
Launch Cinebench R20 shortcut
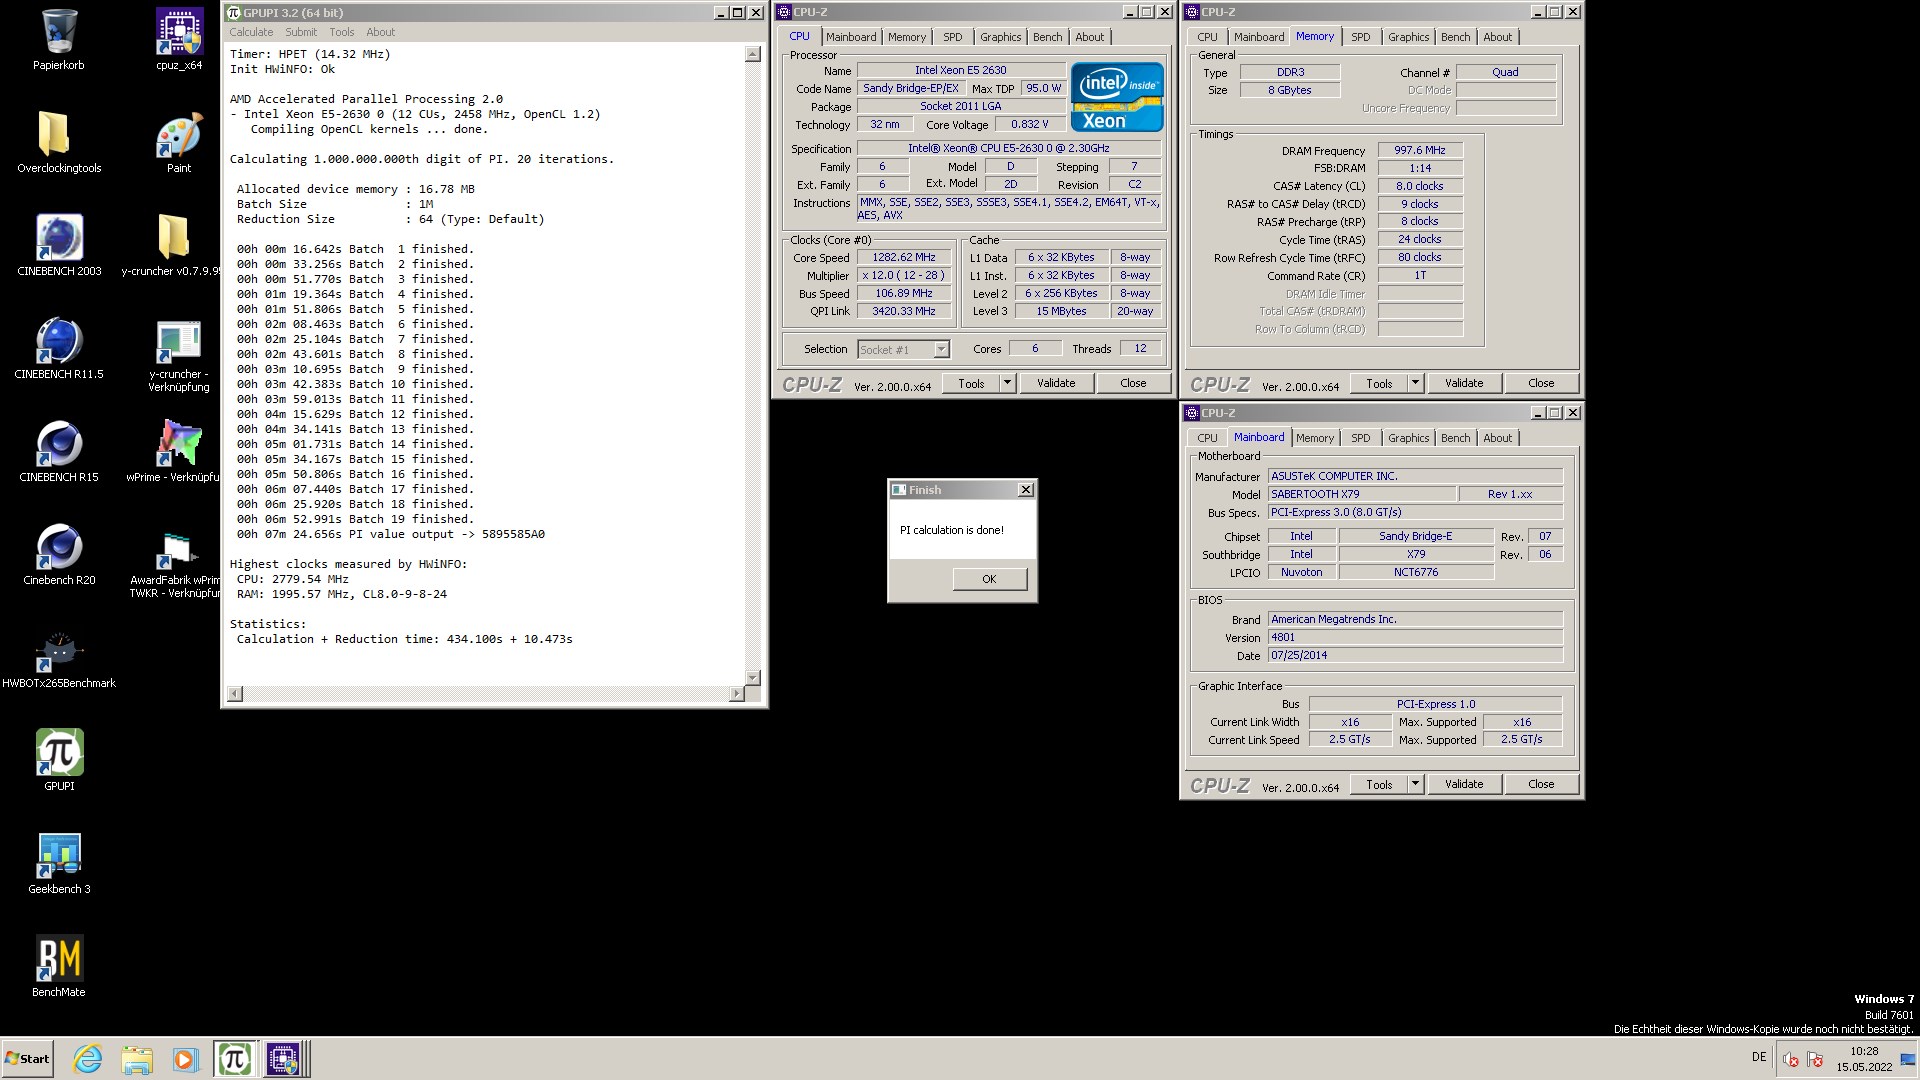(59, 554)
